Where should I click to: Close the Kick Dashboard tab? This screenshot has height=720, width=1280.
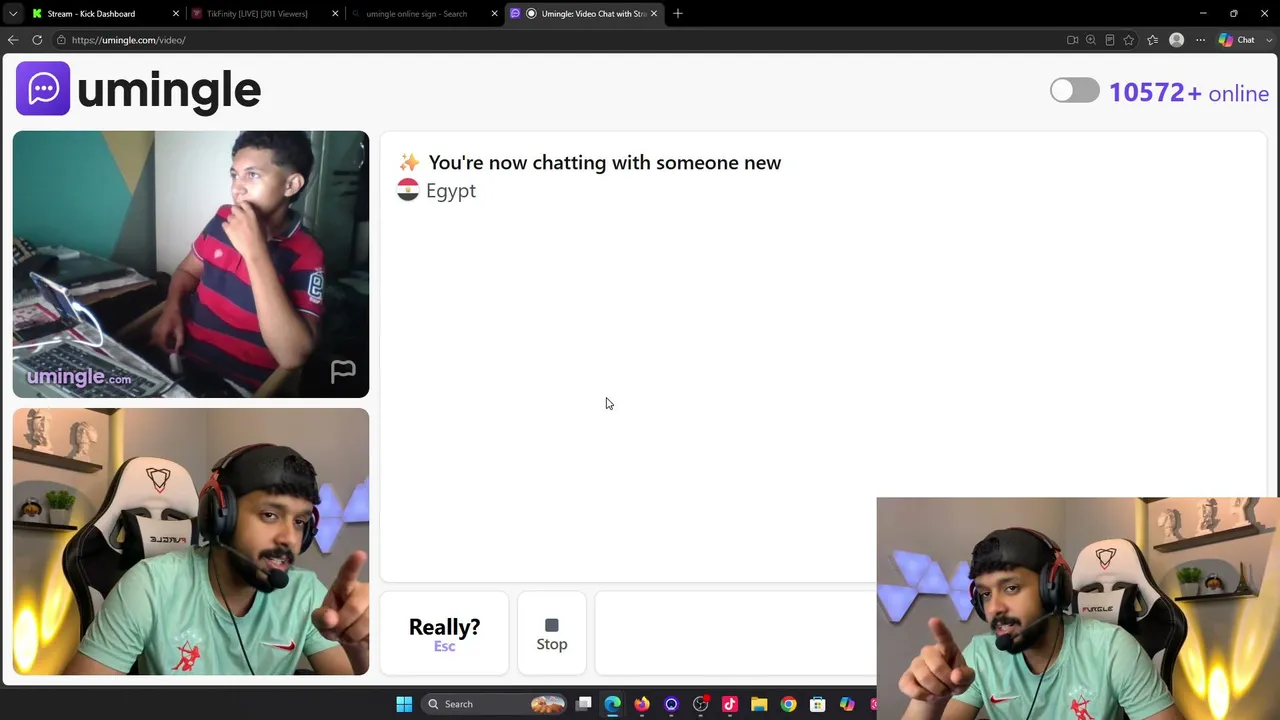coord(176,14)
